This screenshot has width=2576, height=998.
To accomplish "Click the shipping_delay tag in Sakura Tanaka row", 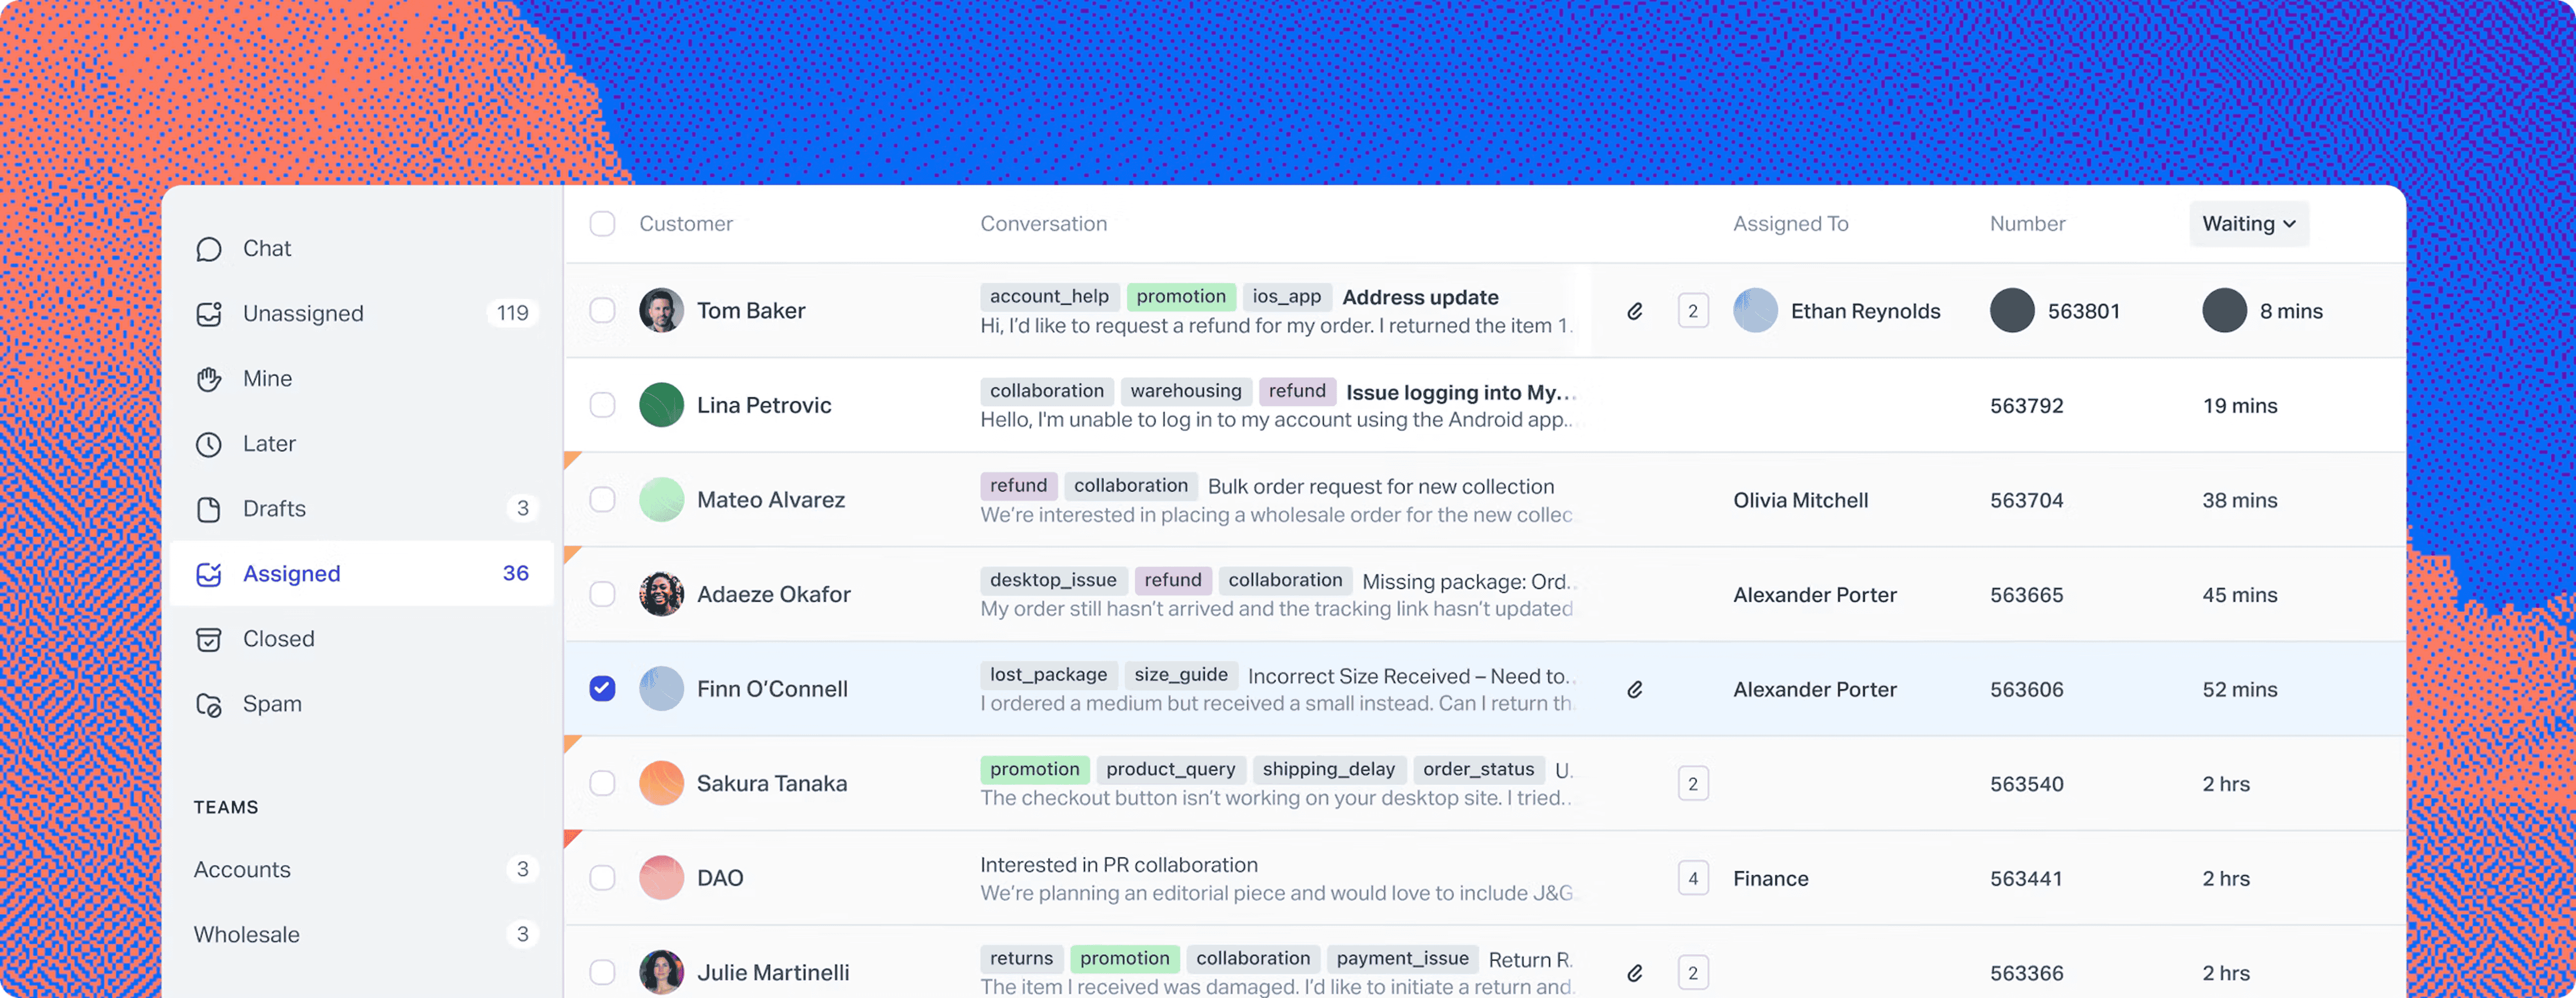I will pos(1328,769).
